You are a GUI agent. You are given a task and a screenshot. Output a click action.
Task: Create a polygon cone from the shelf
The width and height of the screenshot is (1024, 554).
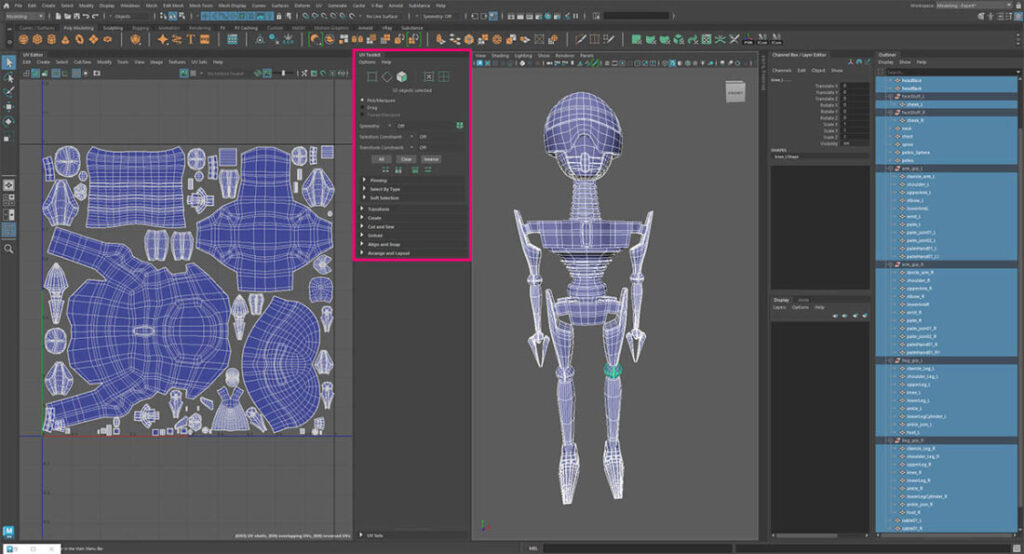click(65, 40)
